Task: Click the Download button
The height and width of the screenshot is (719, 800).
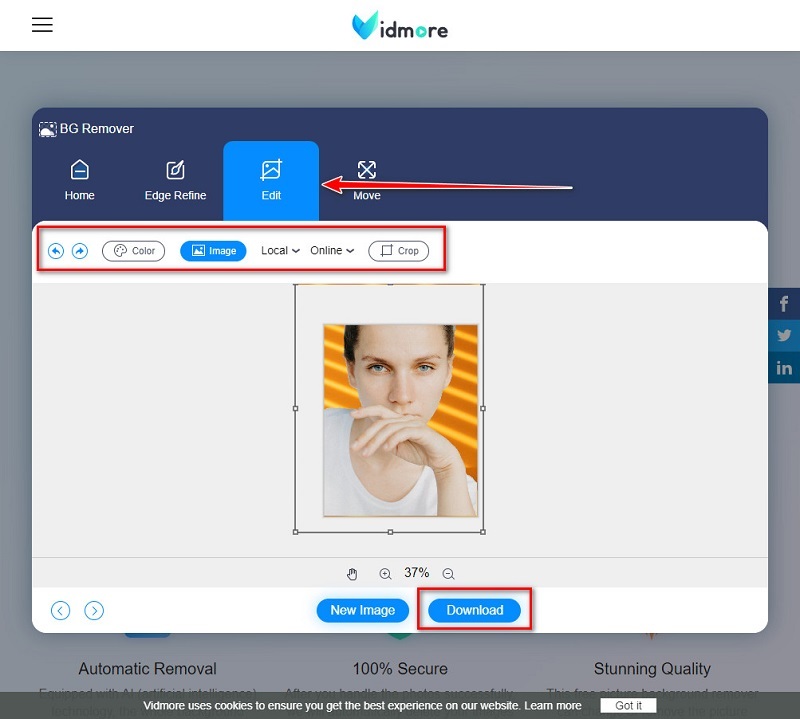Action: pyautogui.click(x=474, y=610)
